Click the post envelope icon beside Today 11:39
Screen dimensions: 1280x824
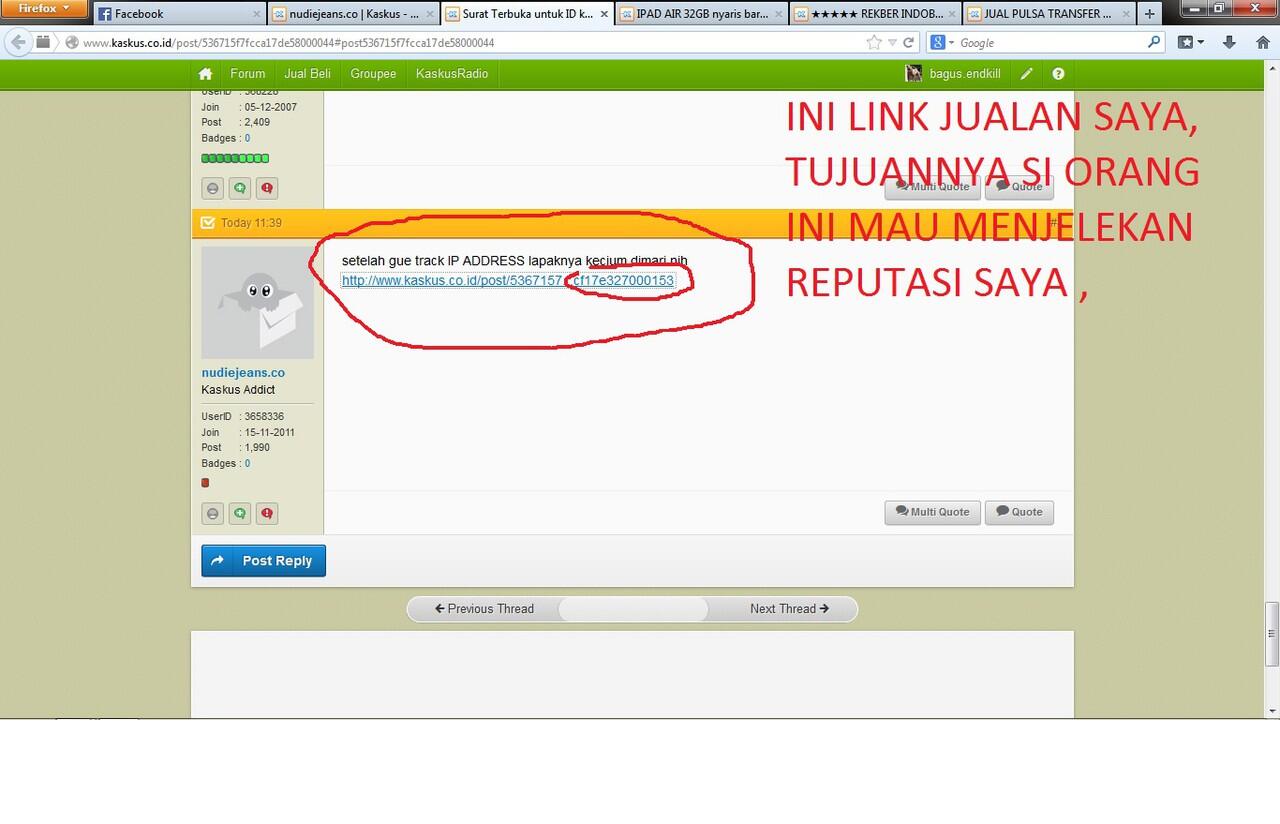tap(208, 222)
